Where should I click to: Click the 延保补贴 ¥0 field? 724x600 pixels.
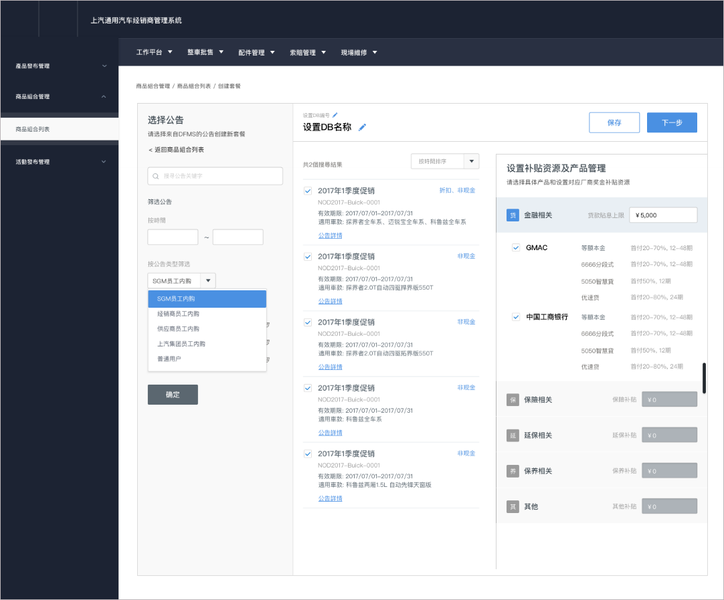[x=670, y=435]
